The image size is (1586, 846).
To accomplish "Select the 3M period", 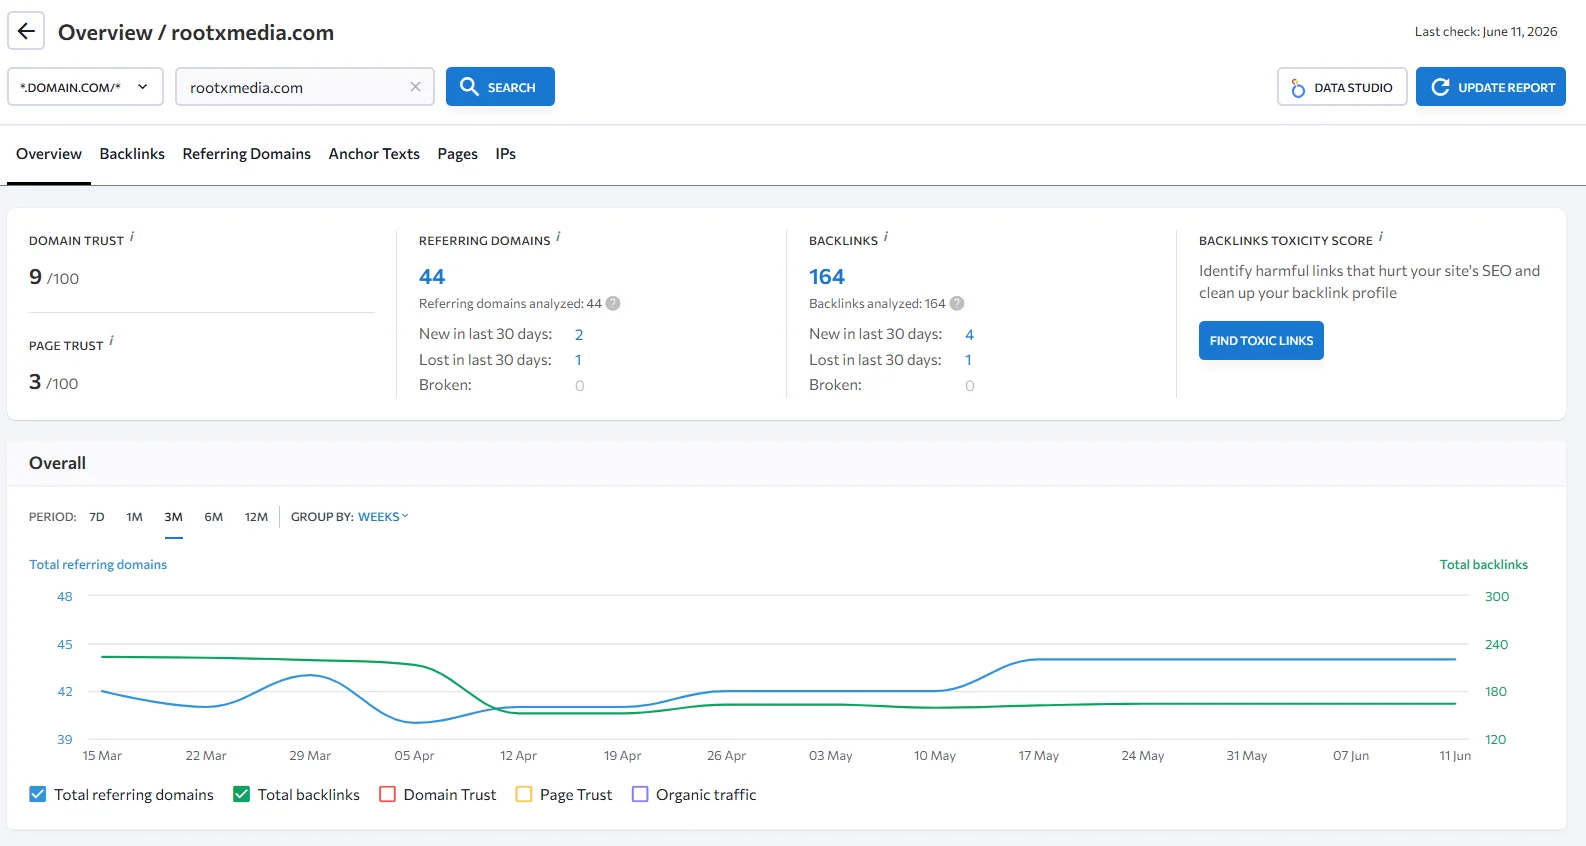I will coord(173,517).
